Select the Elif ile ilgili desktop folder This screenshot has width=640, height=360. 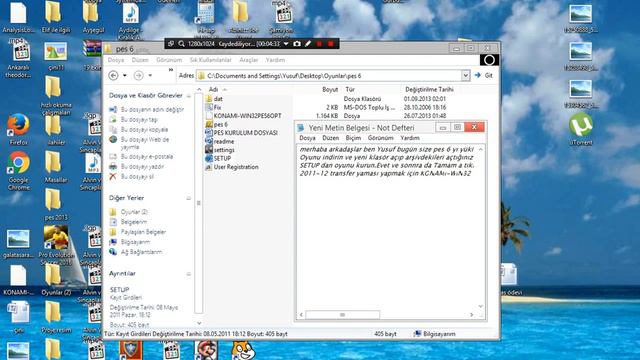(x=56, y=17)
